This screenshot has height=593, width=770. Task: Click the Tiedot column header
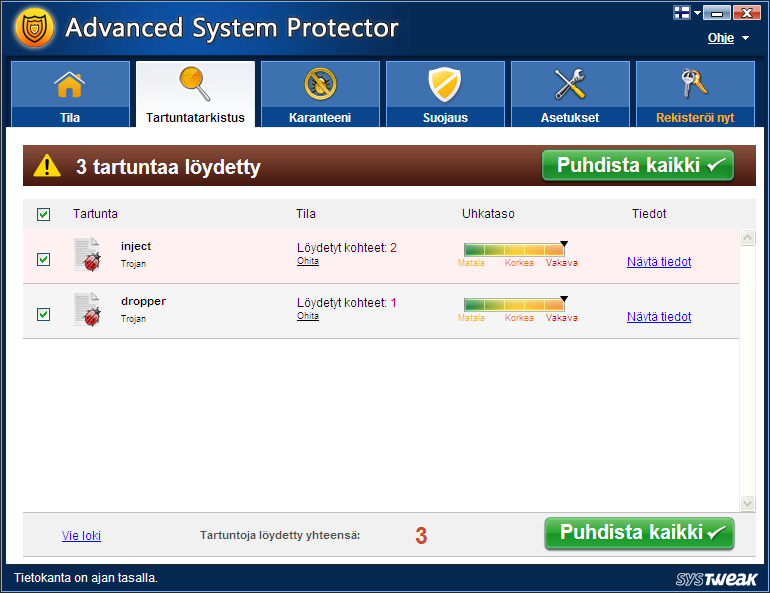click(649, 214)
